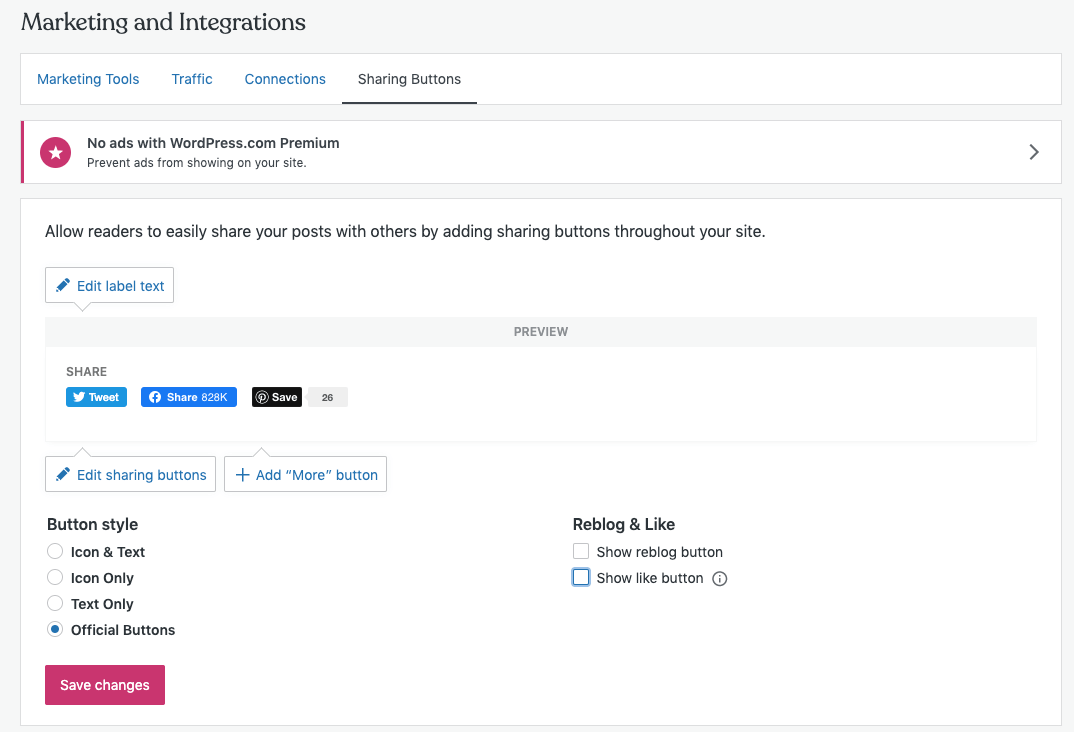Click the Pinterest Save button in preview
This screenshot has width=1074, height=732.
coord(276,397)
